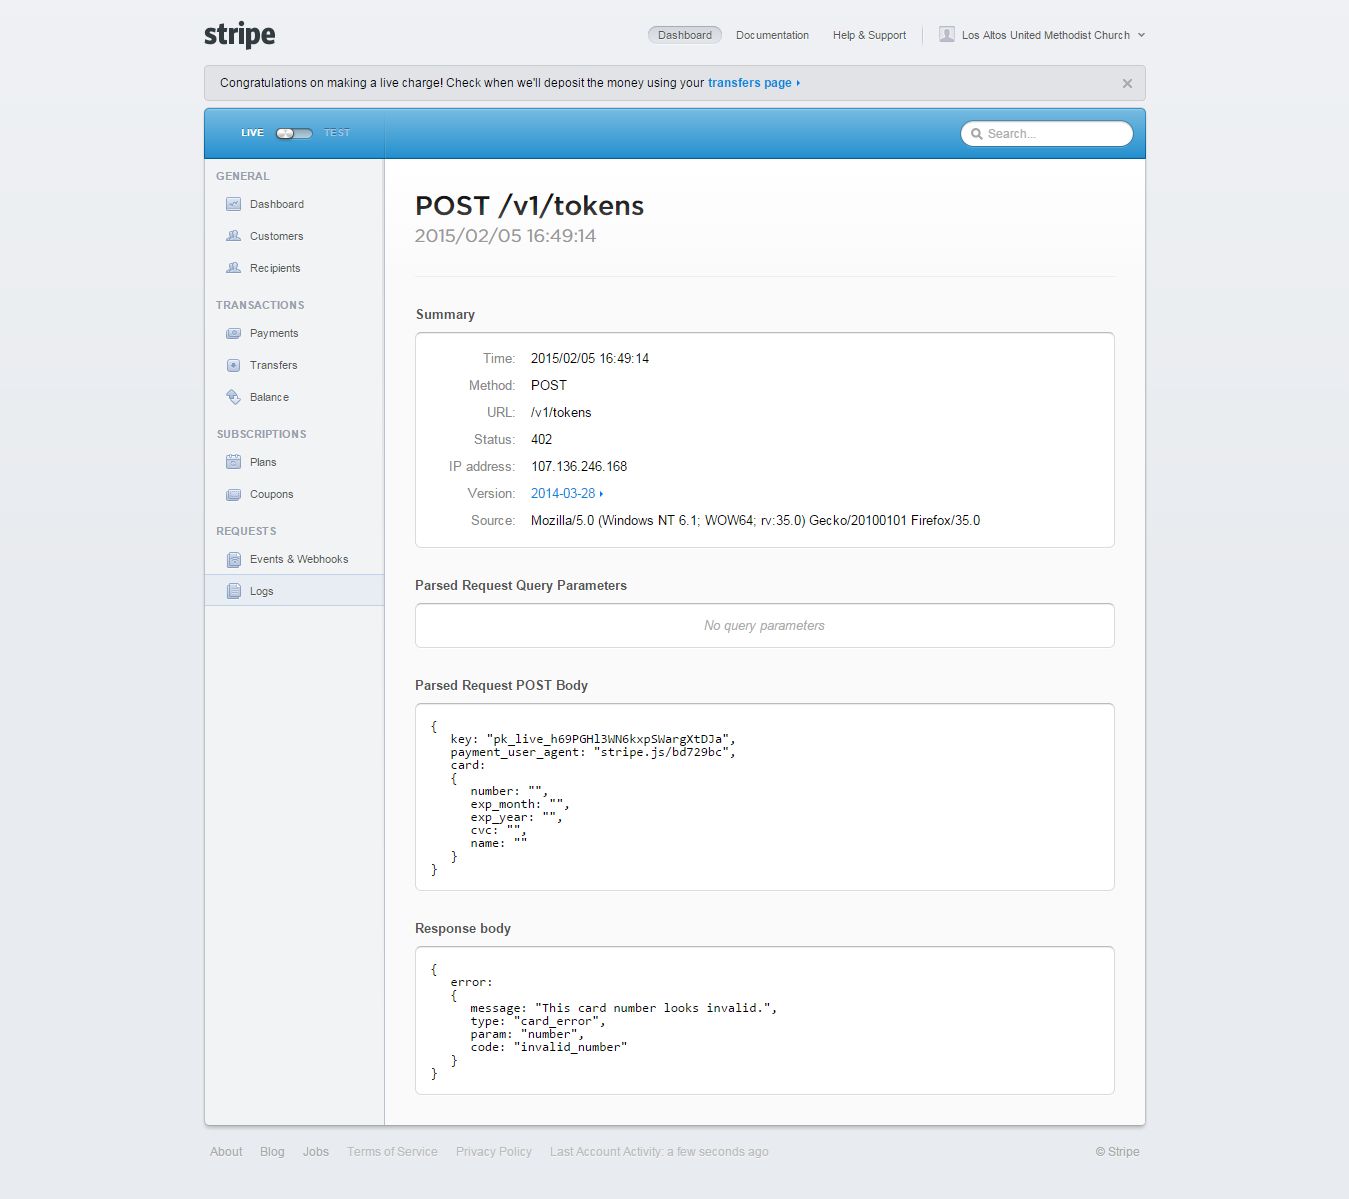Click the Plans calendar icon
Viewport: 1349px width, 1199px height.
[x=233, y=462]
